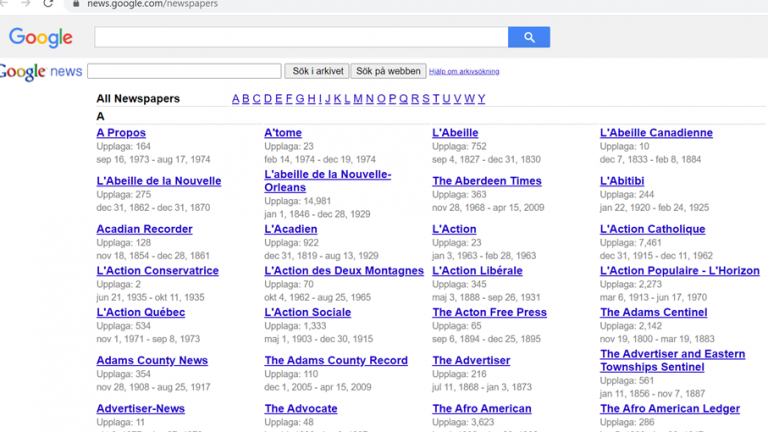
Task: Jump to letter S in index
Action: coord(426,98)
